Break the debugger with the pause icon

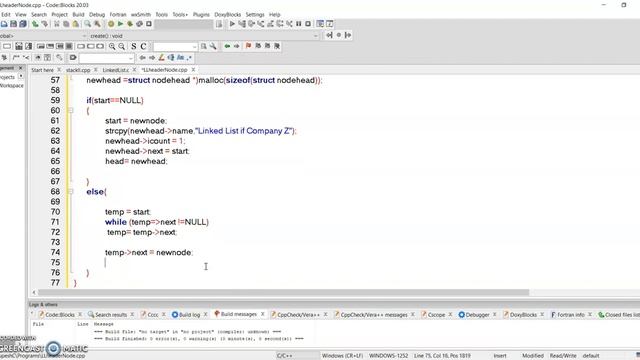point(299,24)
